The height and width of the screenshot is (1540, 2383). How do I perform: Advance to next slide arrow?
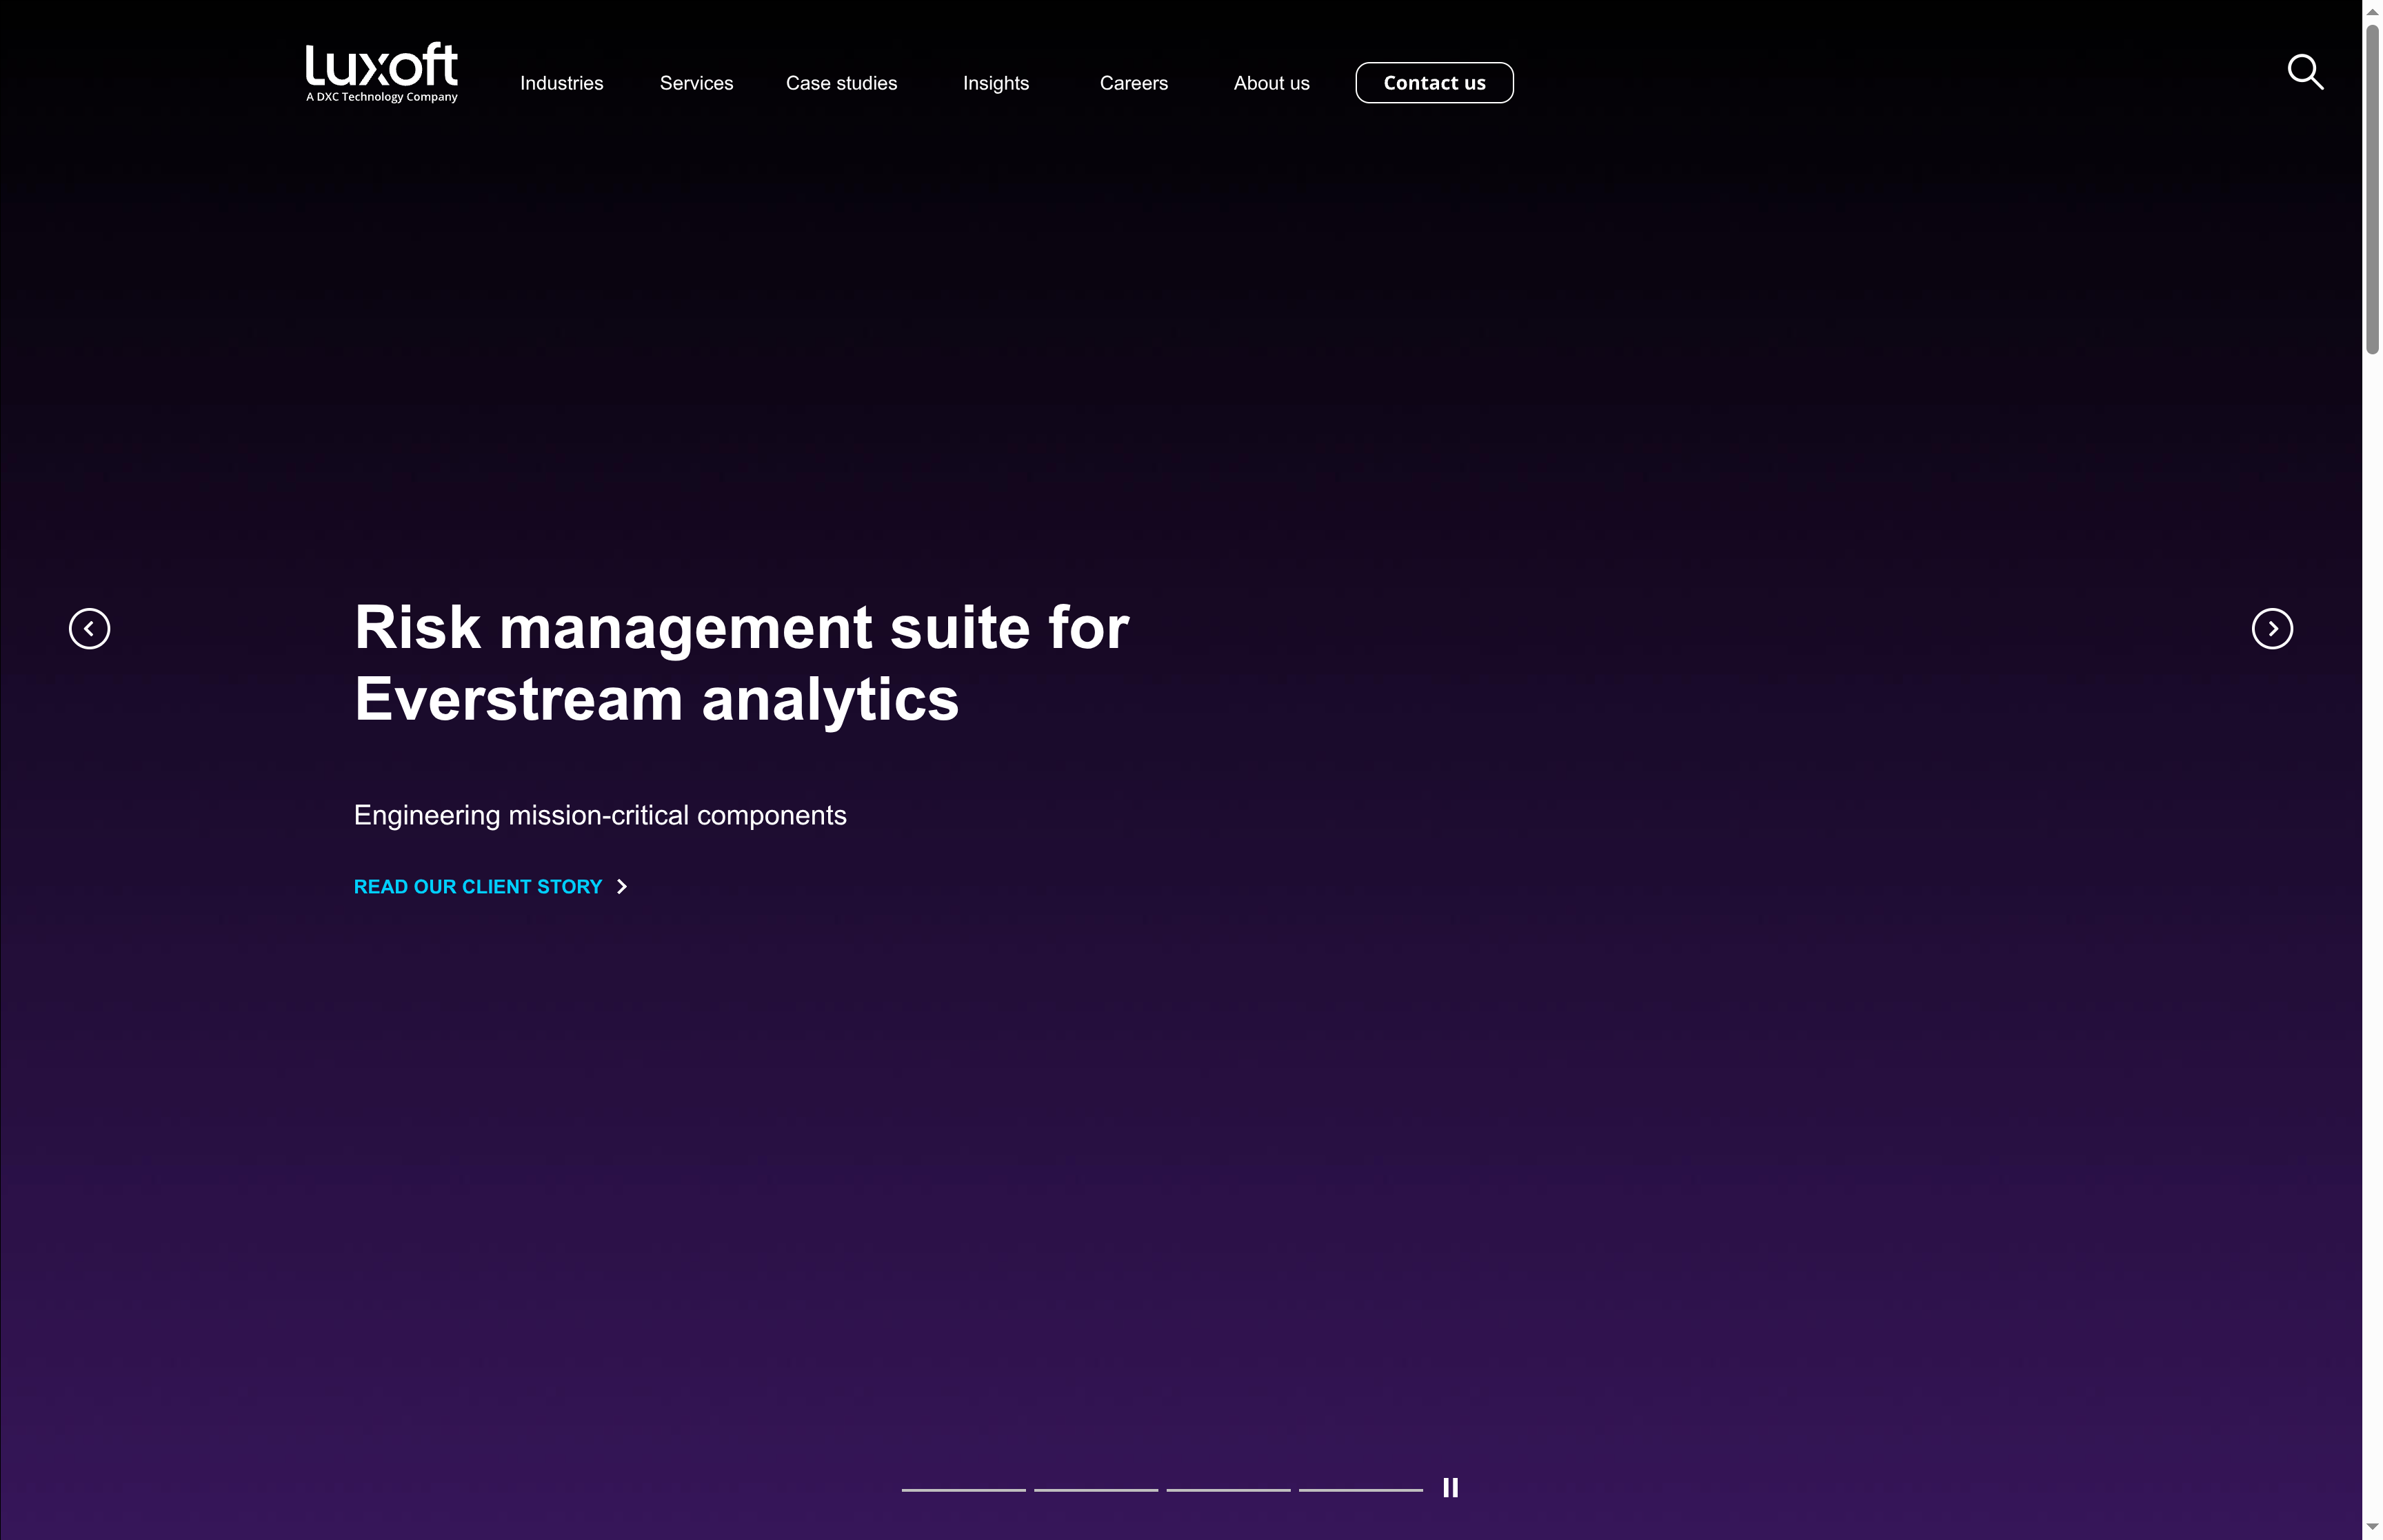(2272, 629)
